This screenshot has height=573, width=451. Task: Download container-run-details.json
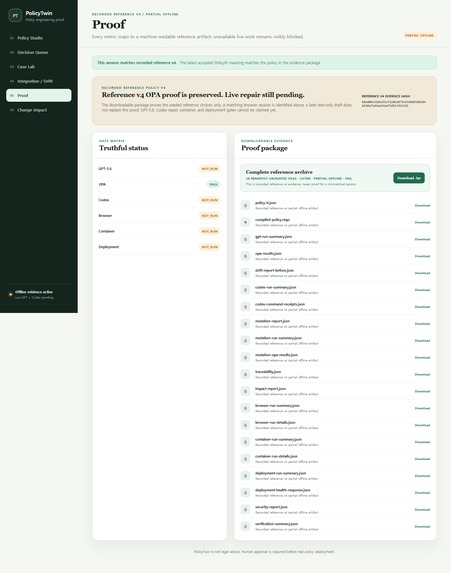coord(422,459)
